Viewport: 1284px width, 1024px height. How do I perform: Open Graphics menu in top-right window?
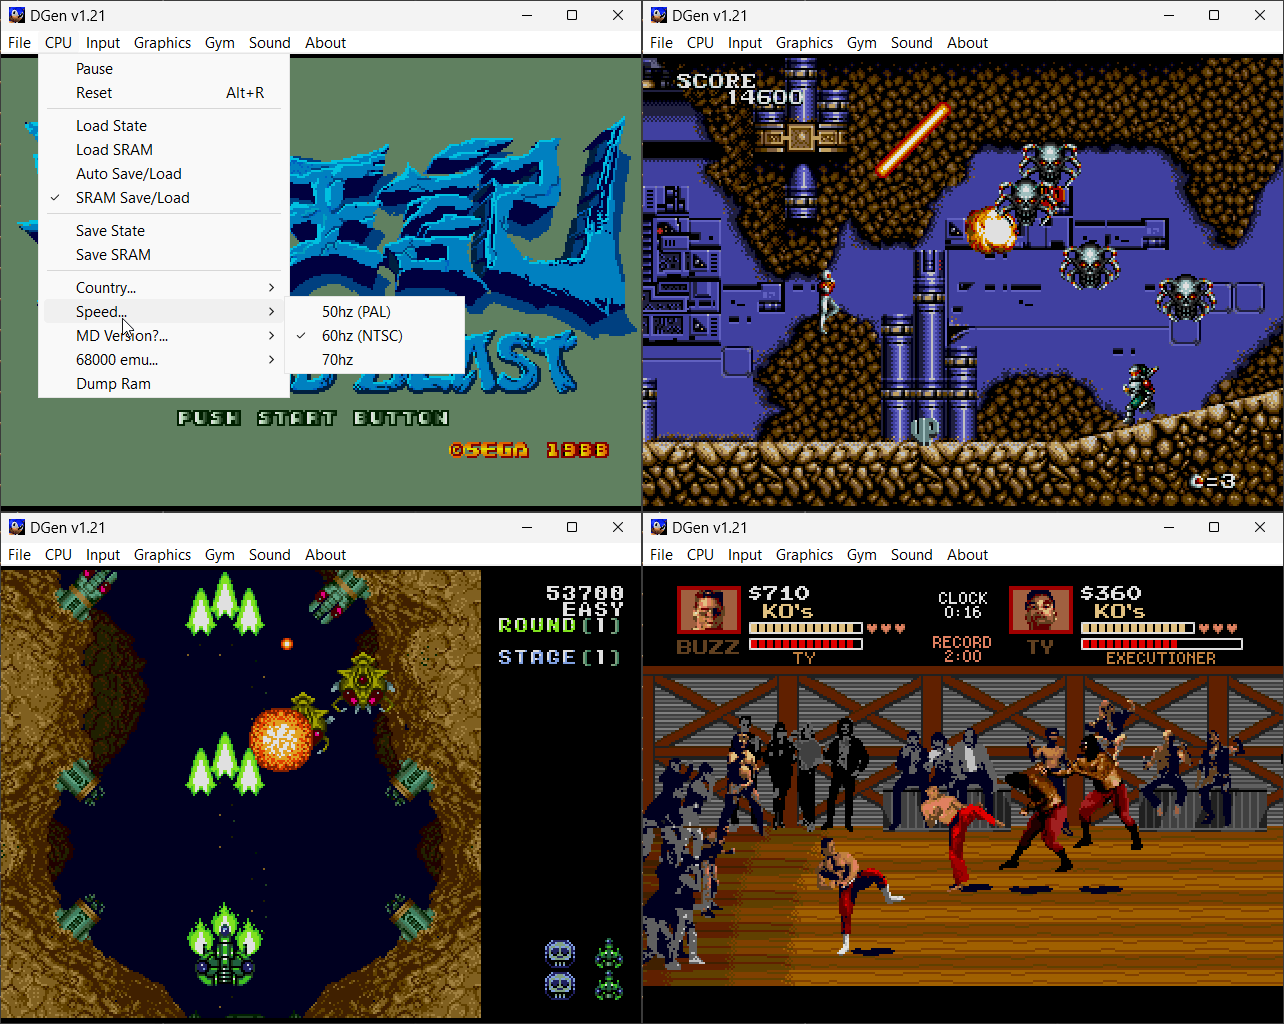(804, 43)
